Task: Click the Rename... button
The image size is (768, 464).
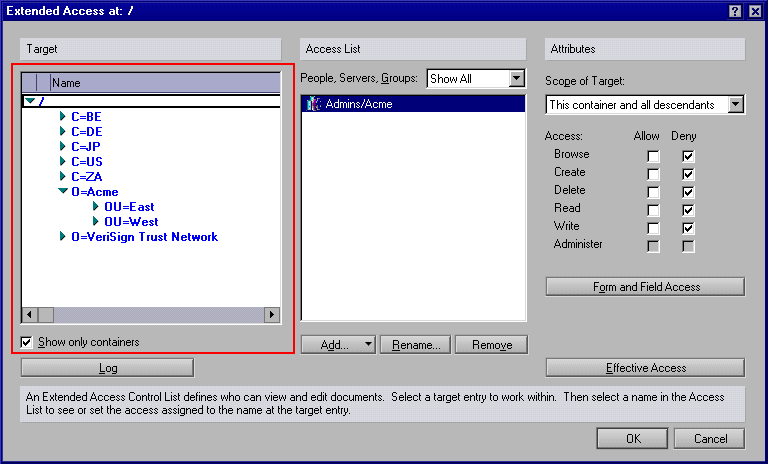Action: pos(416,344)
